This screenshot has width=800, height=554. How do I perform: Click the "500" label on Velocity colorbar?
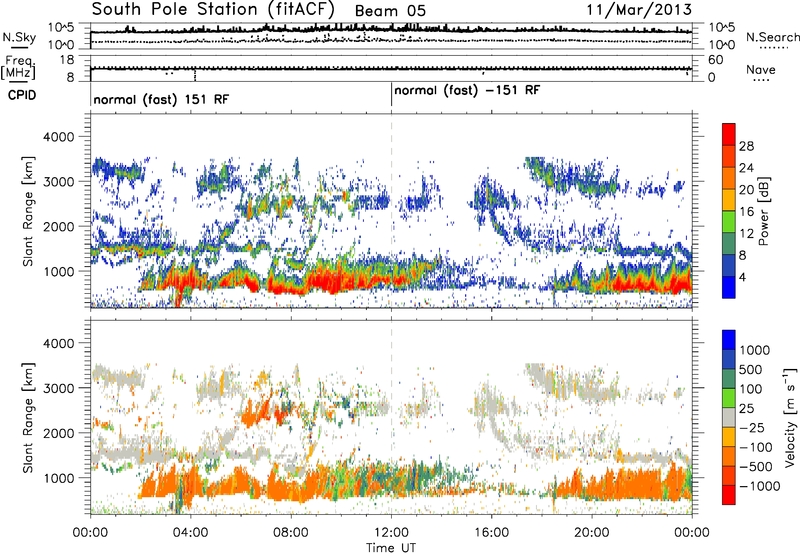pos(751,369)
